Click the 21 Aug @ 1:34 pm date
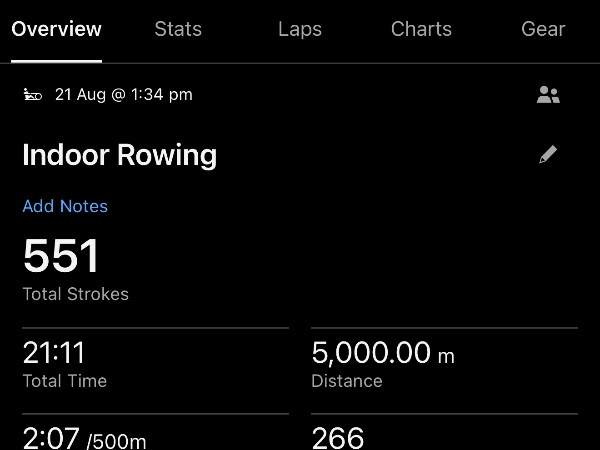The image size is (600, 450). click(x=124, y=95)
